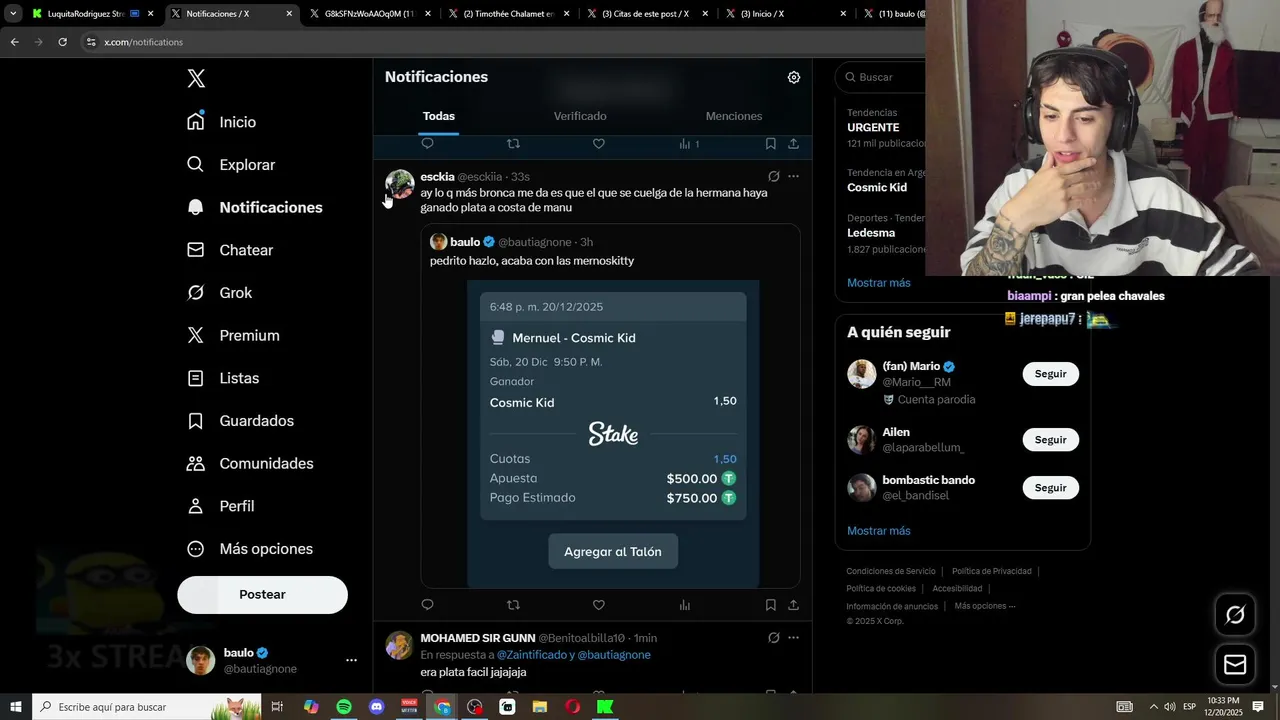Viewport: 1280px width, 720px height.
Task: Open the Stake bet slip image
Action: tap(613, 433)
